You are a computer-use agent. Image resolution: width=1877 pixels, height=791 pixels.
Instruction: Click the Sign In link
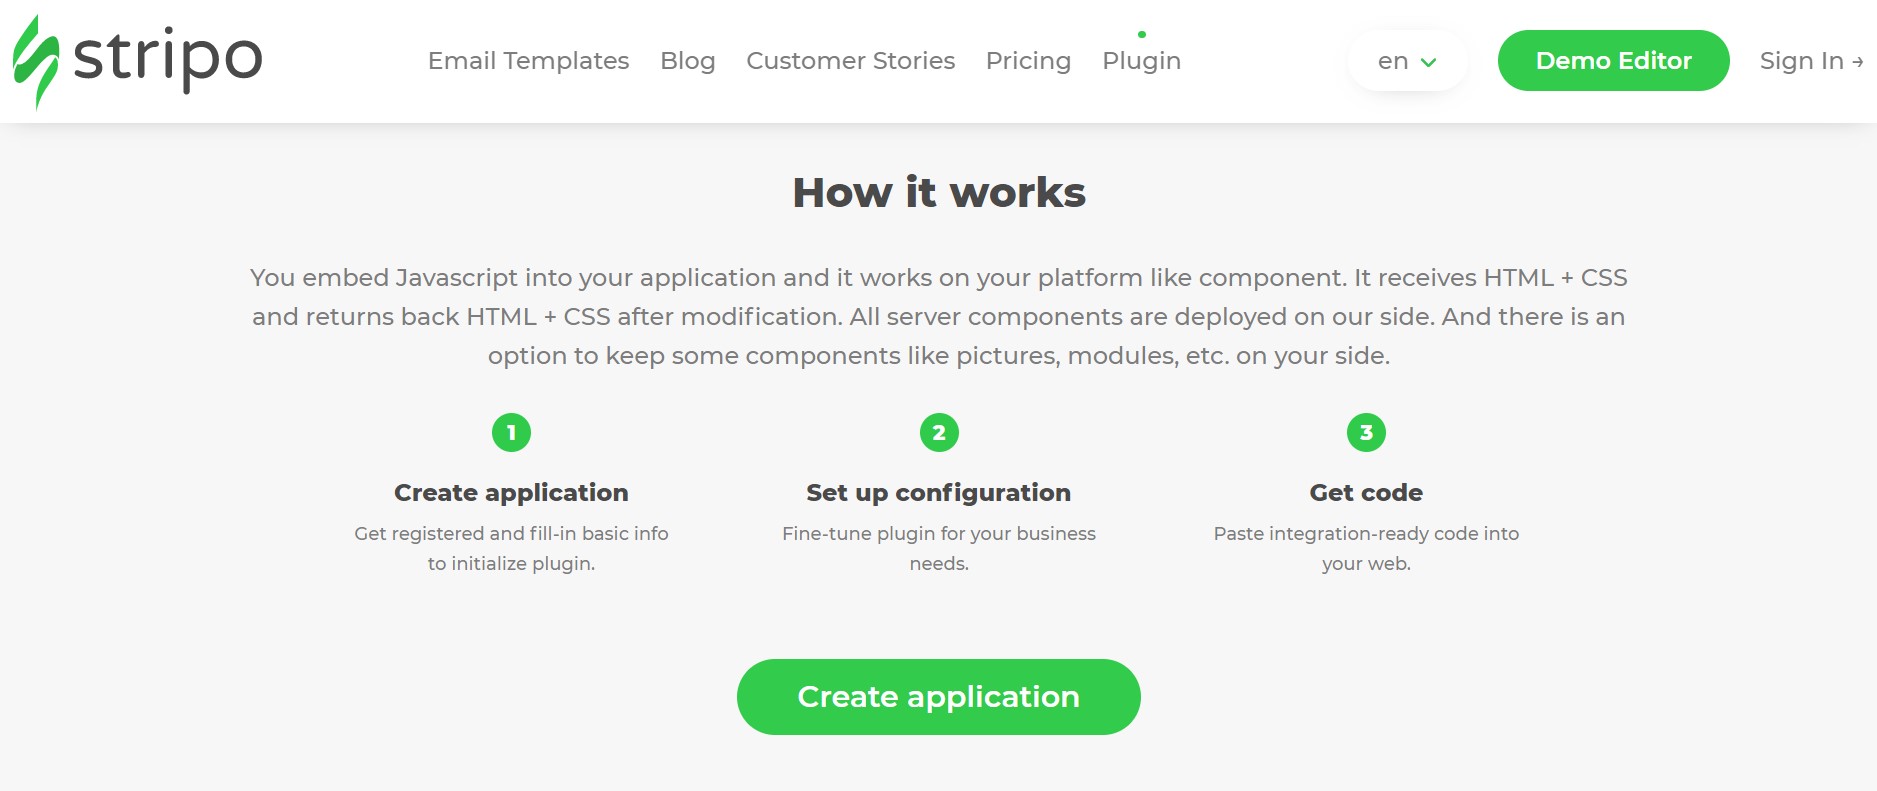point(1811,61)
